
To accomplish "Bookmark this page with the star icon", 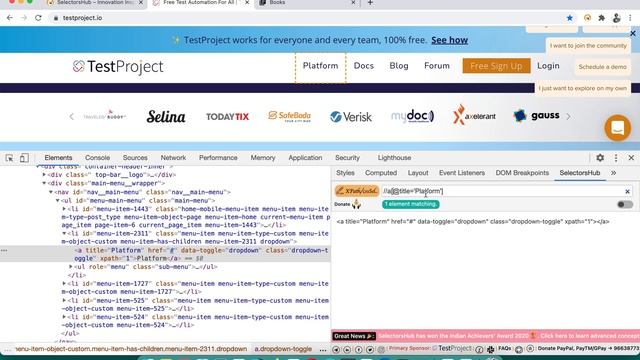I will 570,18.
